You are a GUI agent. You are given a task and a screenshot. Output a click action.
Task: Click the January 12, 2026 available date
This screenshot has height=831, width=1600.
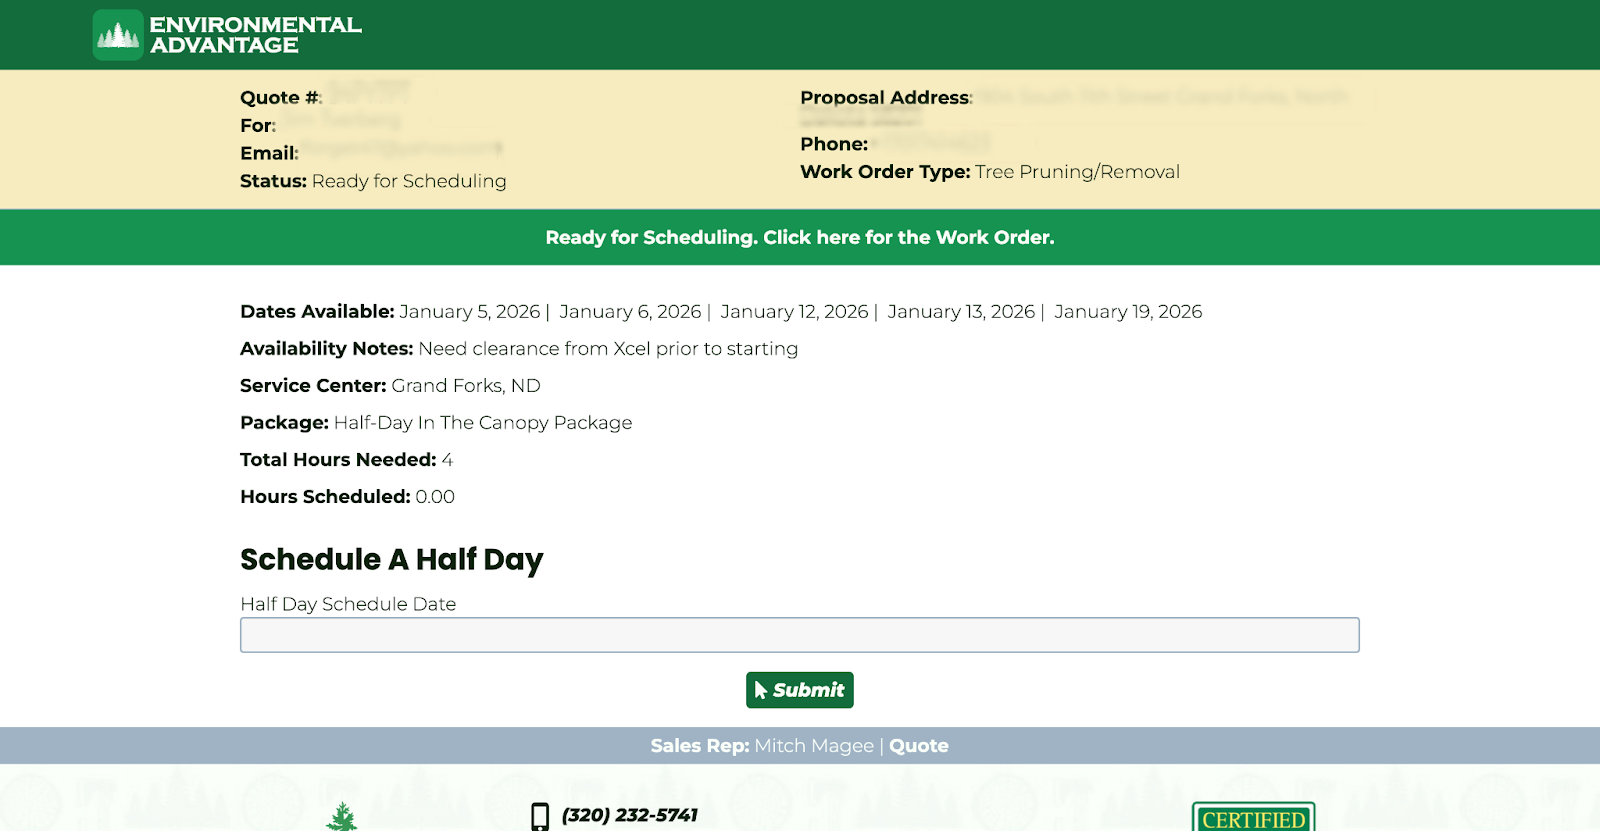point(794,312)
